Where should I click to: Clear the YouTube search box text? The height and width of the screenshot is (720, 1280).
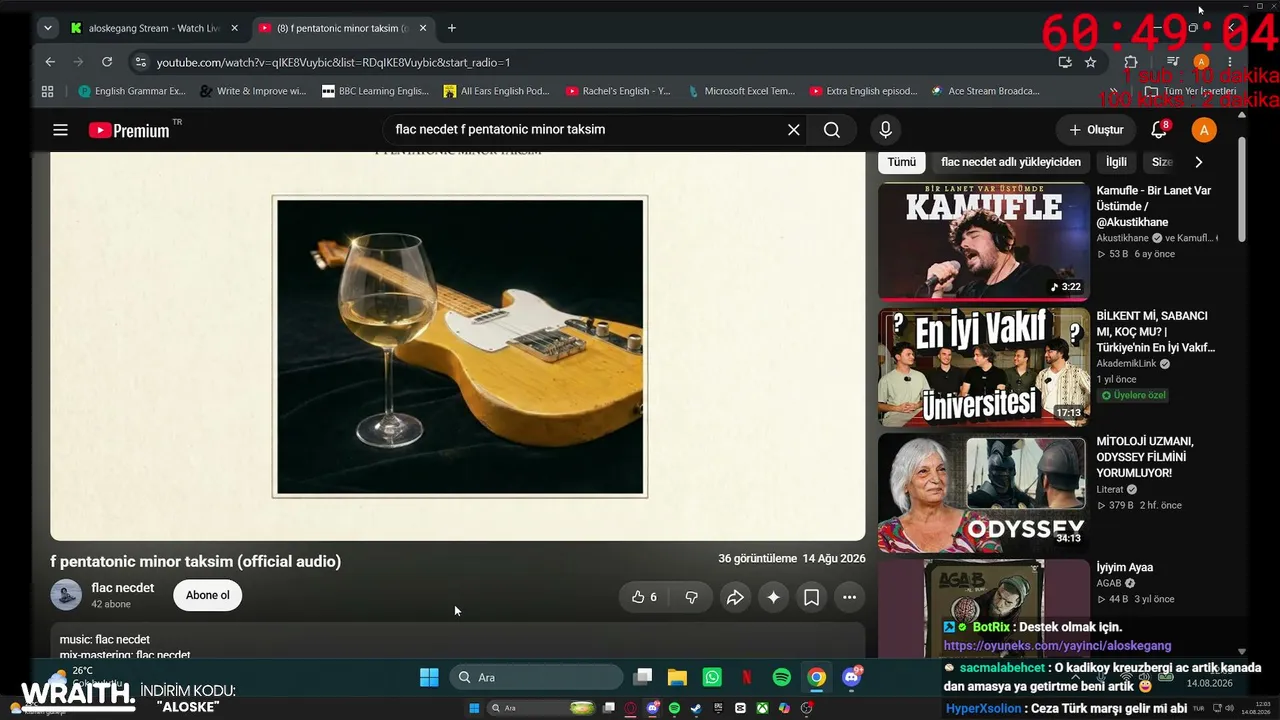[793, 130]
